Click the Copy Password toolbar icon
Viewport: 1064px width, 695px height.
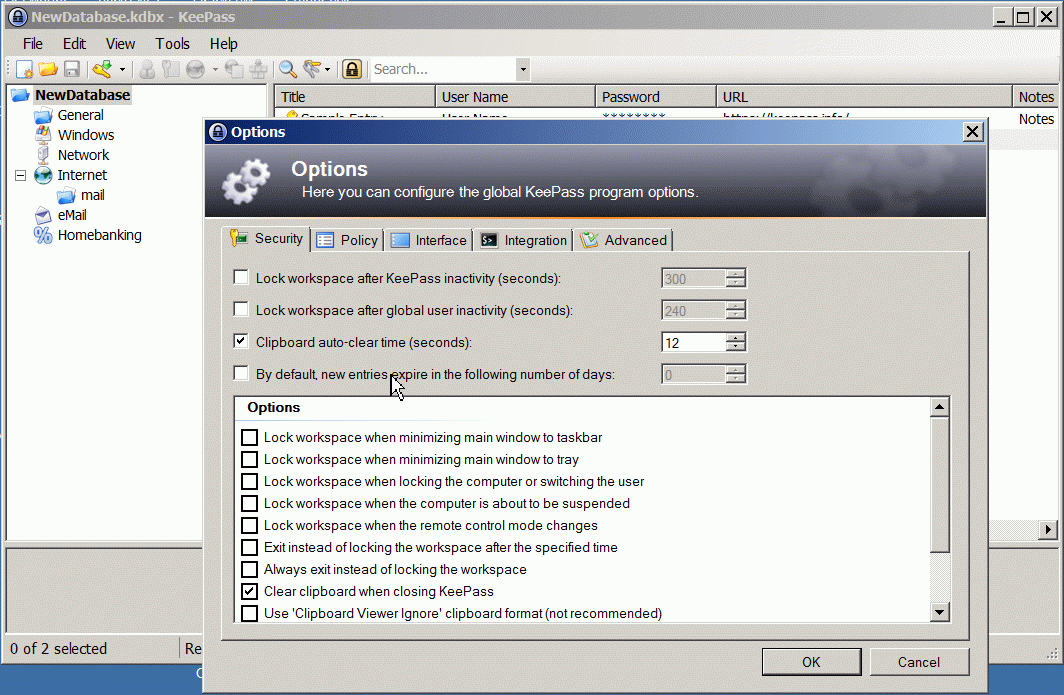[170, 69]
